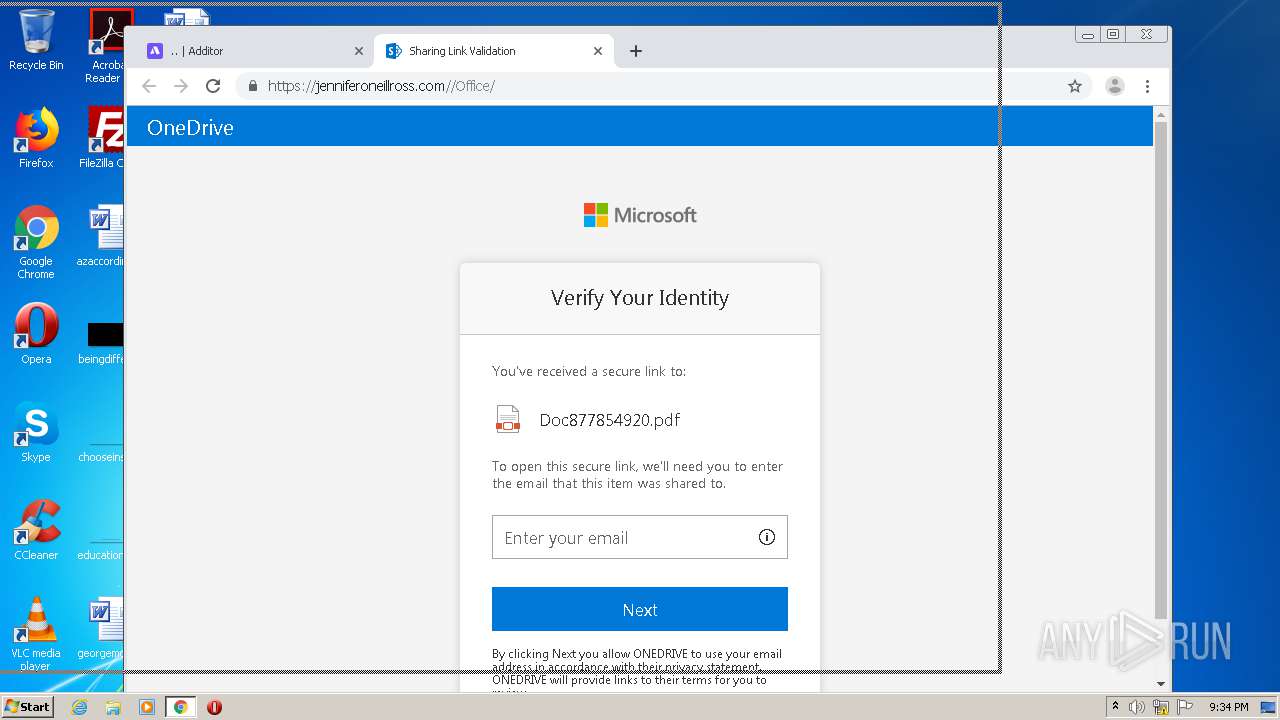Click the Next button

click(x=640, y=609)
